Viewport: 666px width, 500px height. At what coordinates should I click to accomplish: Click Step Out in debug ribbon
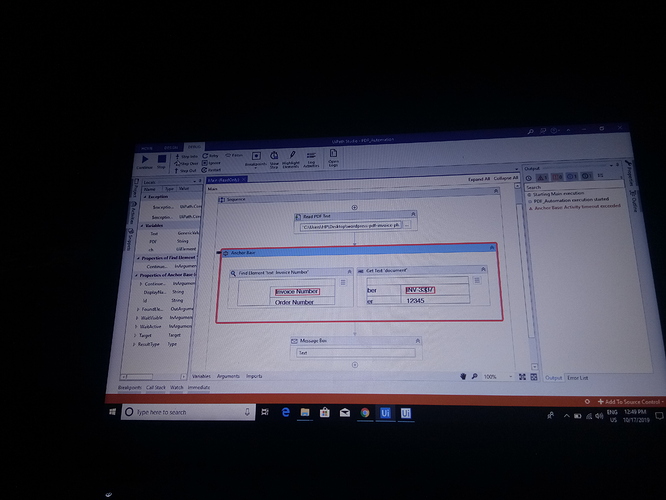point(185,170)
